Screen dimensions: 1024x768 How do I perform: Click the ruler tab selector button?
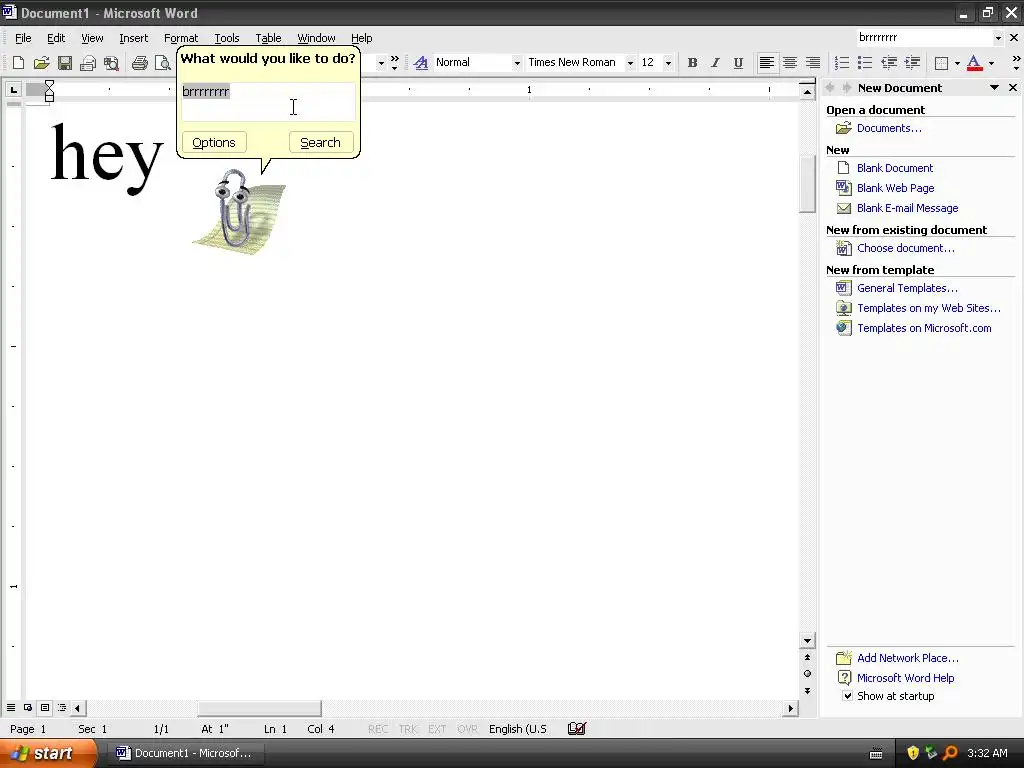pos(13,90)
